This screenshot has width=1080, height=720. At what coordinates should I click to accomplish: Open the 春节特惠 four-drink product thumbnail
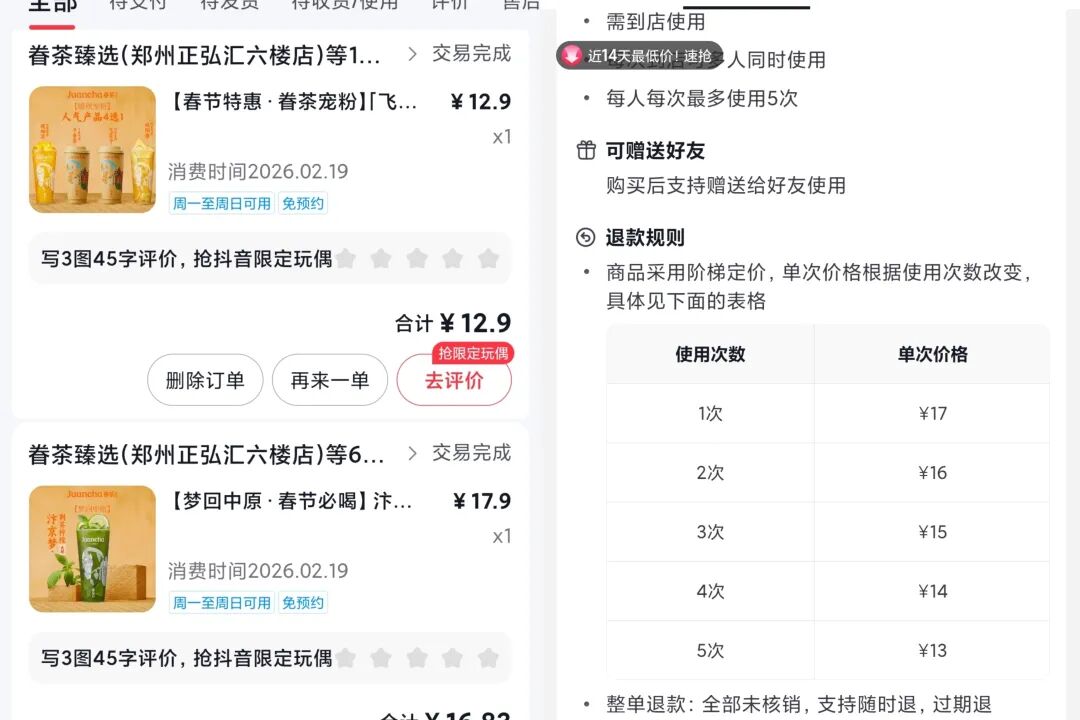(x=92, y=149)
